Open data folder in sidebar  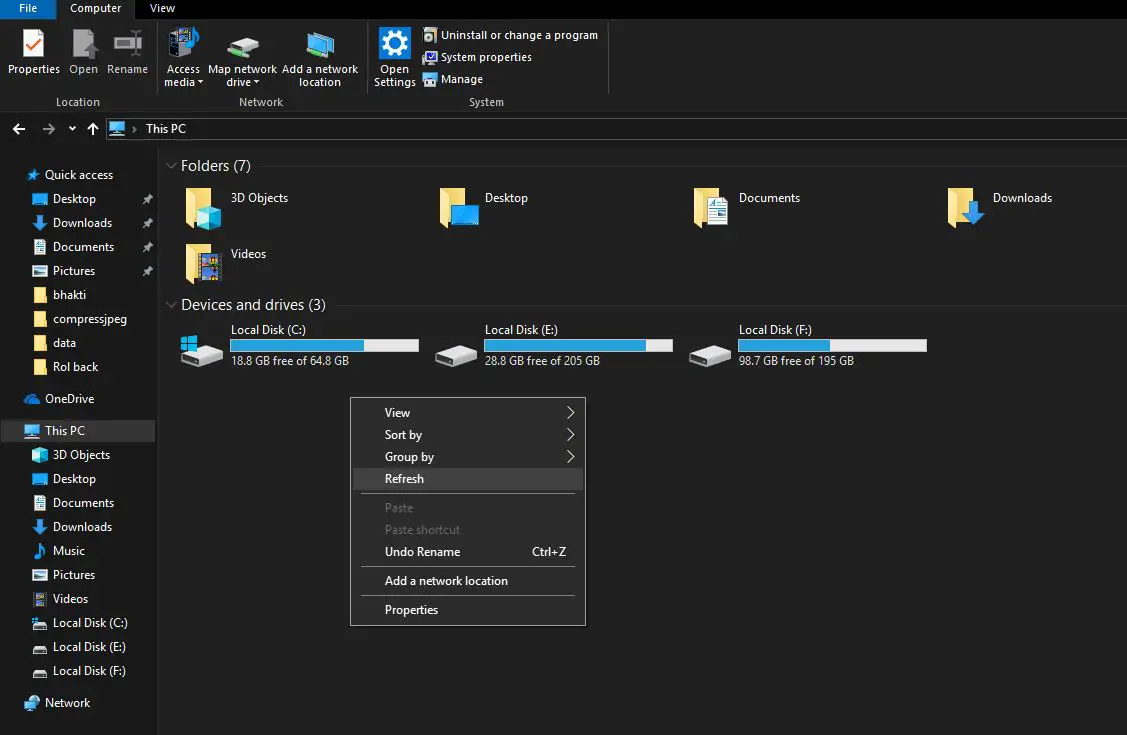click(x=64, y=343)
